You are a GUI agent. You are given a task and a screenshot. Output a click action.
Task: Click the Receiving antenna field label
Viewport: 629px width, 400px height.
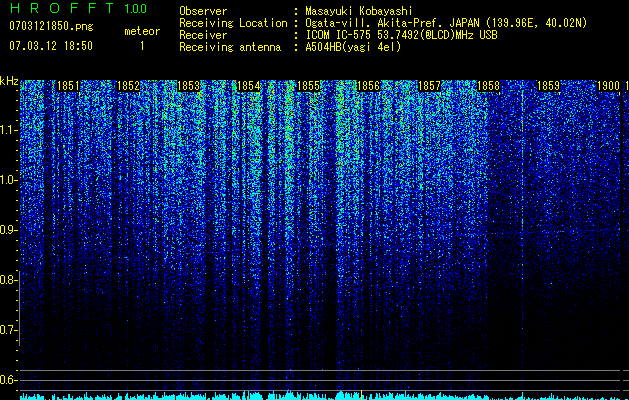[x=230, y=47]
